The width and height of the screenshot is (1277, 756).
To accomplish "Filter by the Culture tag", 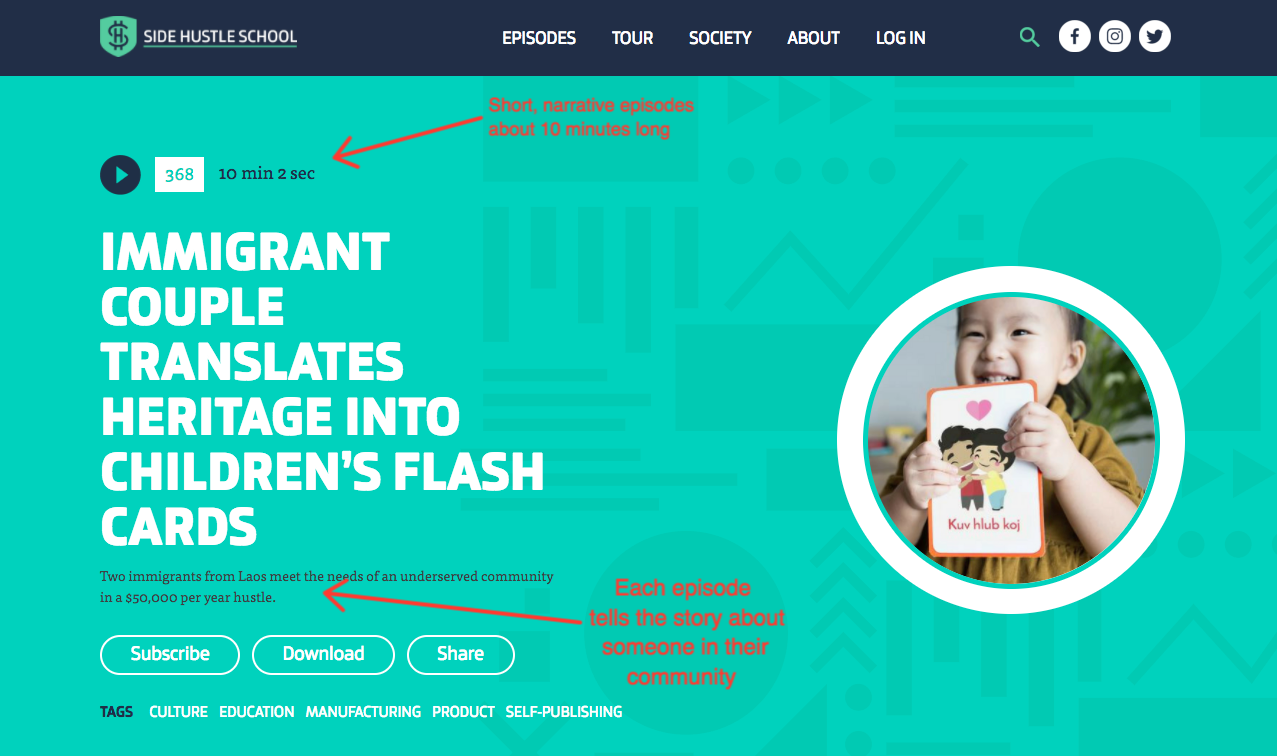I will (178, 712).
